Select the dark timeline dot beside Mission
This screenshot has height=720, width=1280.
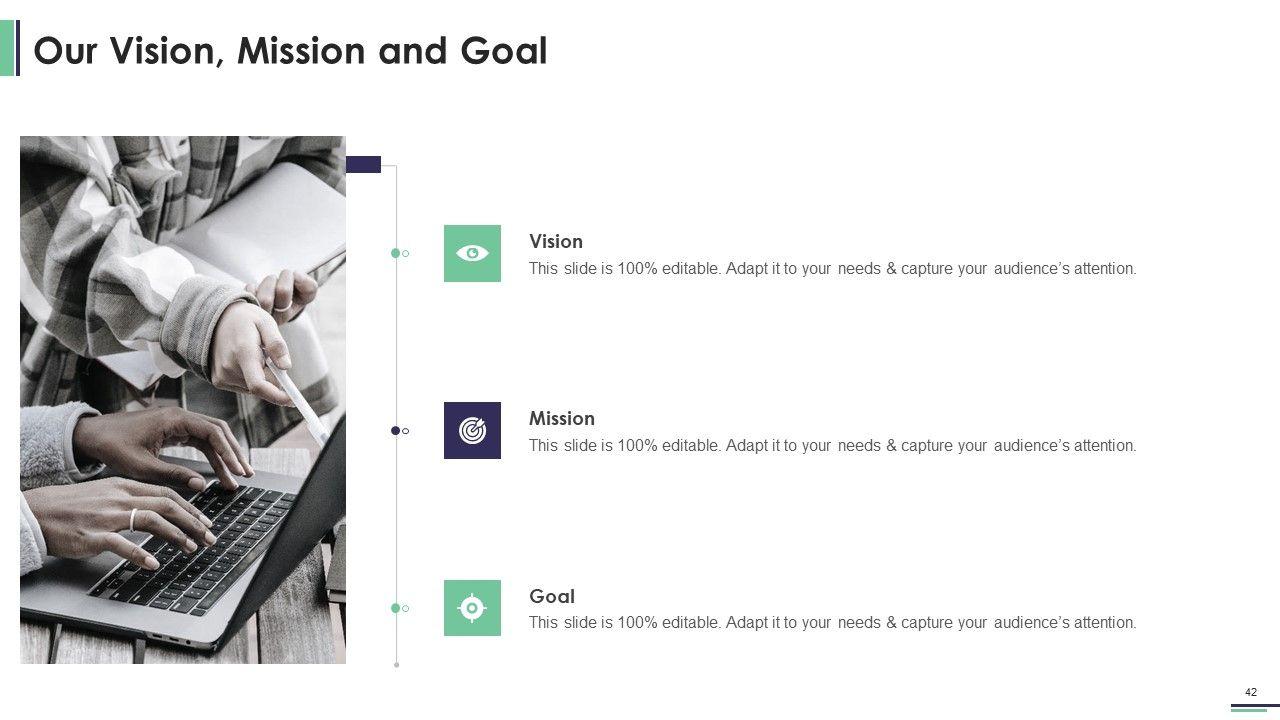point(396,430)
